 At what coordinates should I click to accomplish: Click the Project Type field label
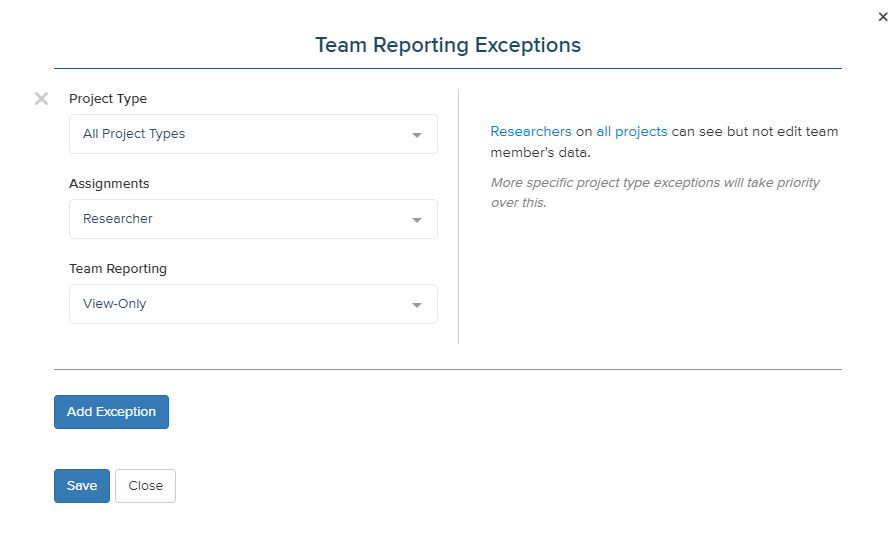108,99
